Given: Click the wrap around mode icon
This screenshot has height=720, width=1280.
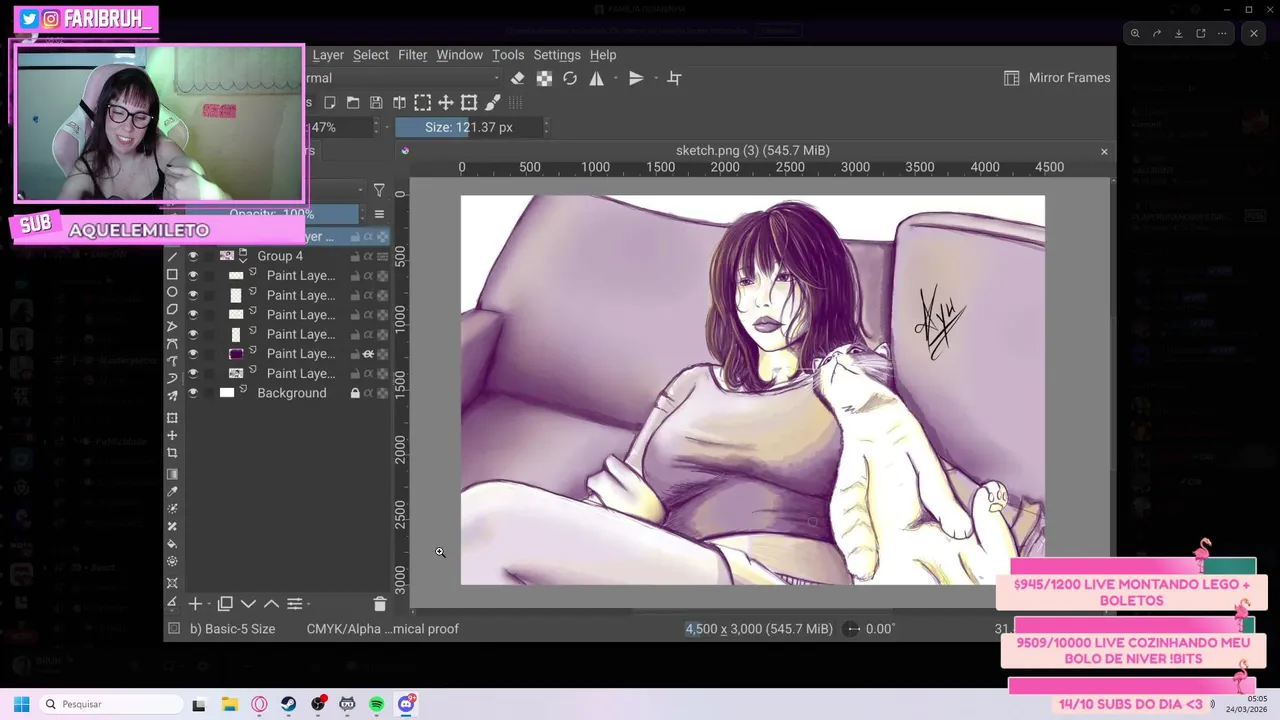Looking at the screenshot, I should click(674, 78).
